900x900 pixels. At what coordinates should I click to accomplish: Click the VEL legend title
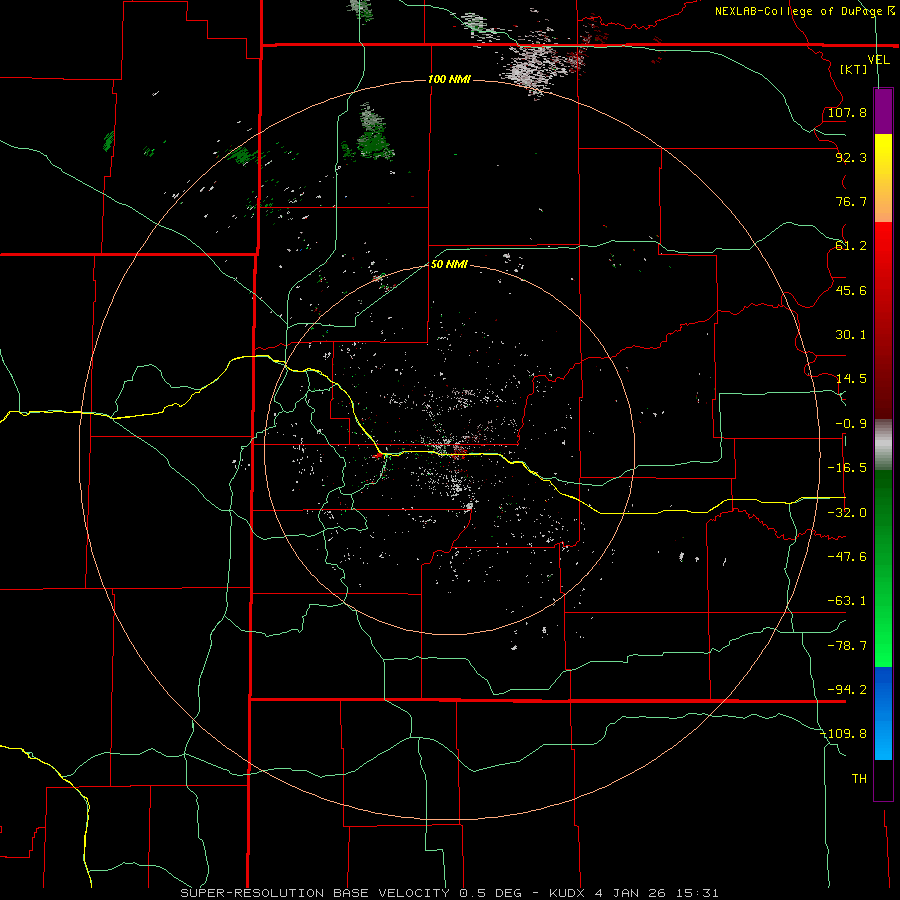(878, 60)
